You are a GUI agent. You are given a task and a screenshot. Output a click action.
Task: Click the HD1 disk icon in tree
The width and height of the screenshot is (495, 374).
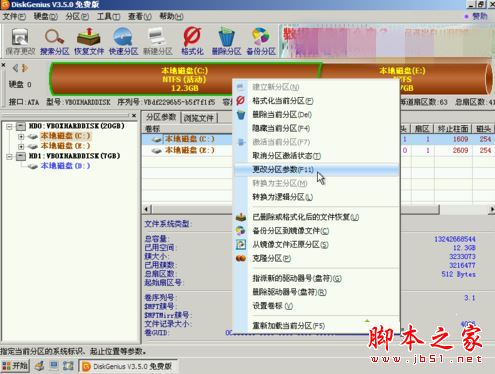pos(21,156)
